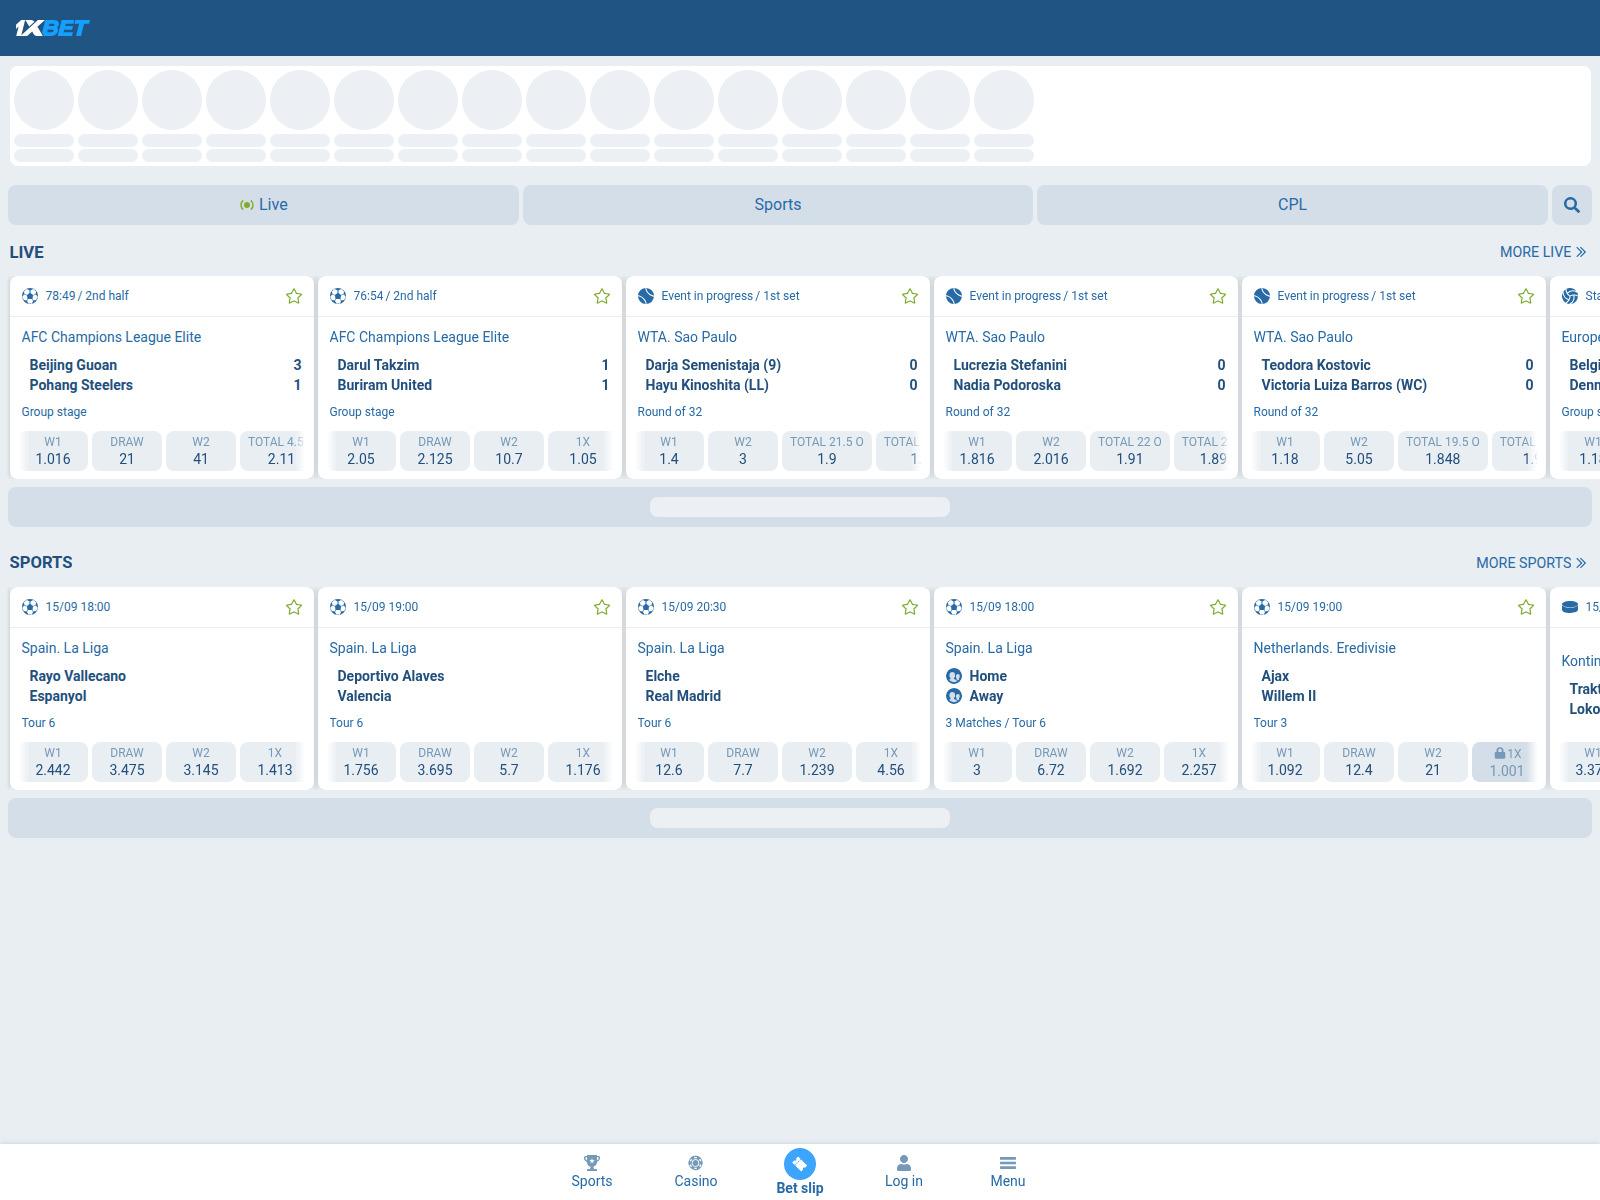Star the Darja Semenistaja vs Hayu Kinoshita match
Screen dimensions: 1600x1200
(910, 296)
